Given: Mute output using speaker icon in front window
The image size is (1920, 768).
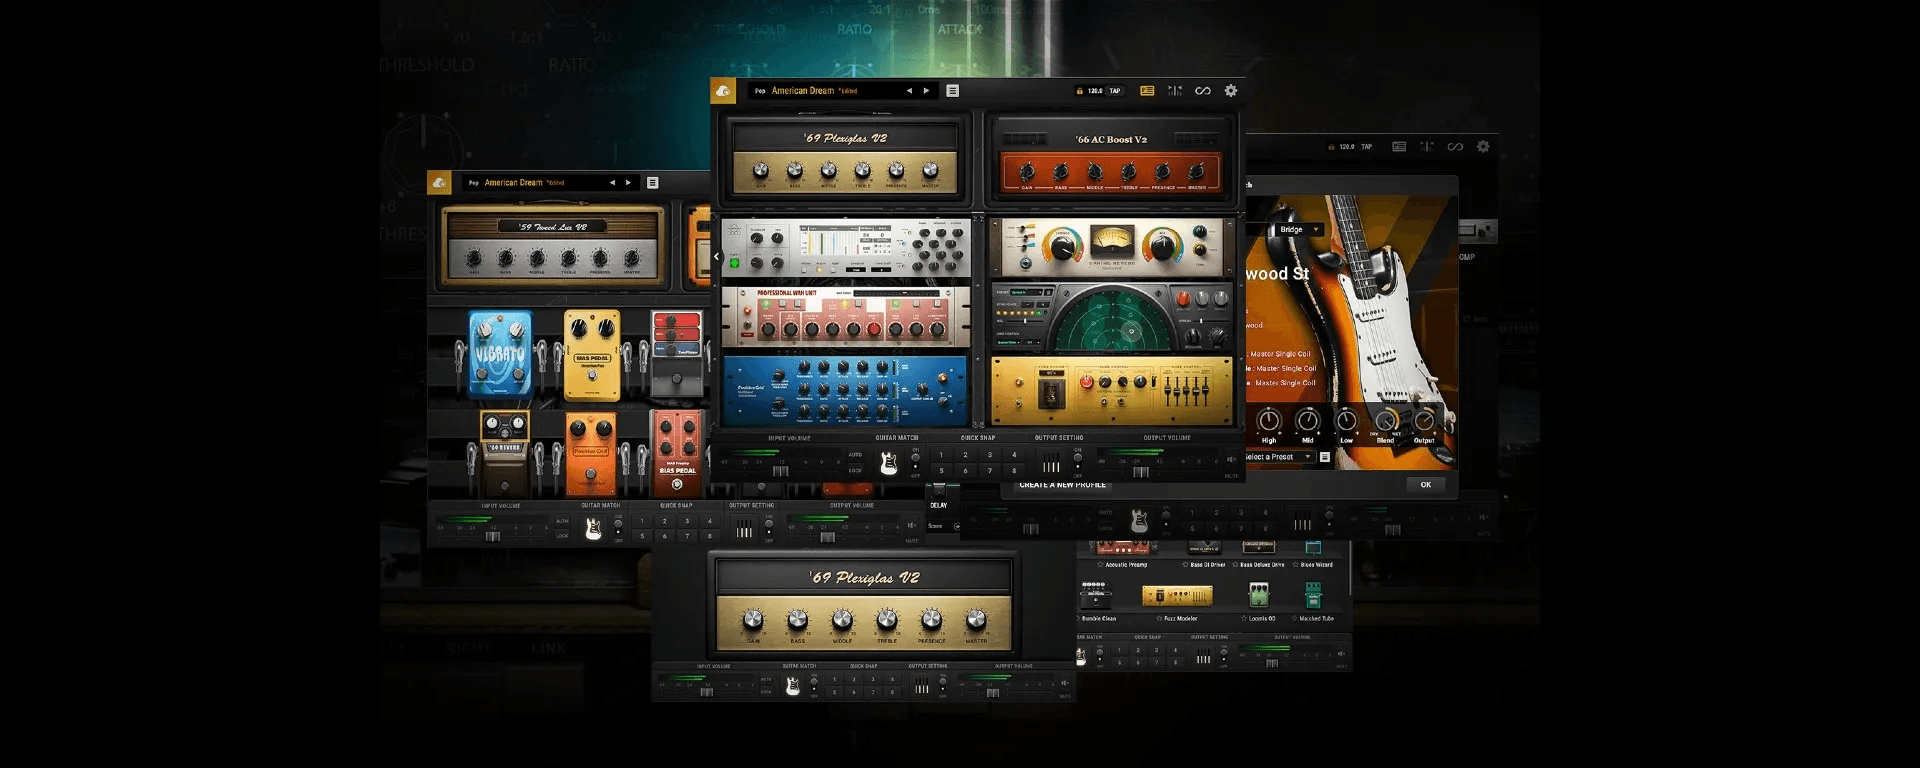Looking at the screenshot, I should coord(1231,459).
